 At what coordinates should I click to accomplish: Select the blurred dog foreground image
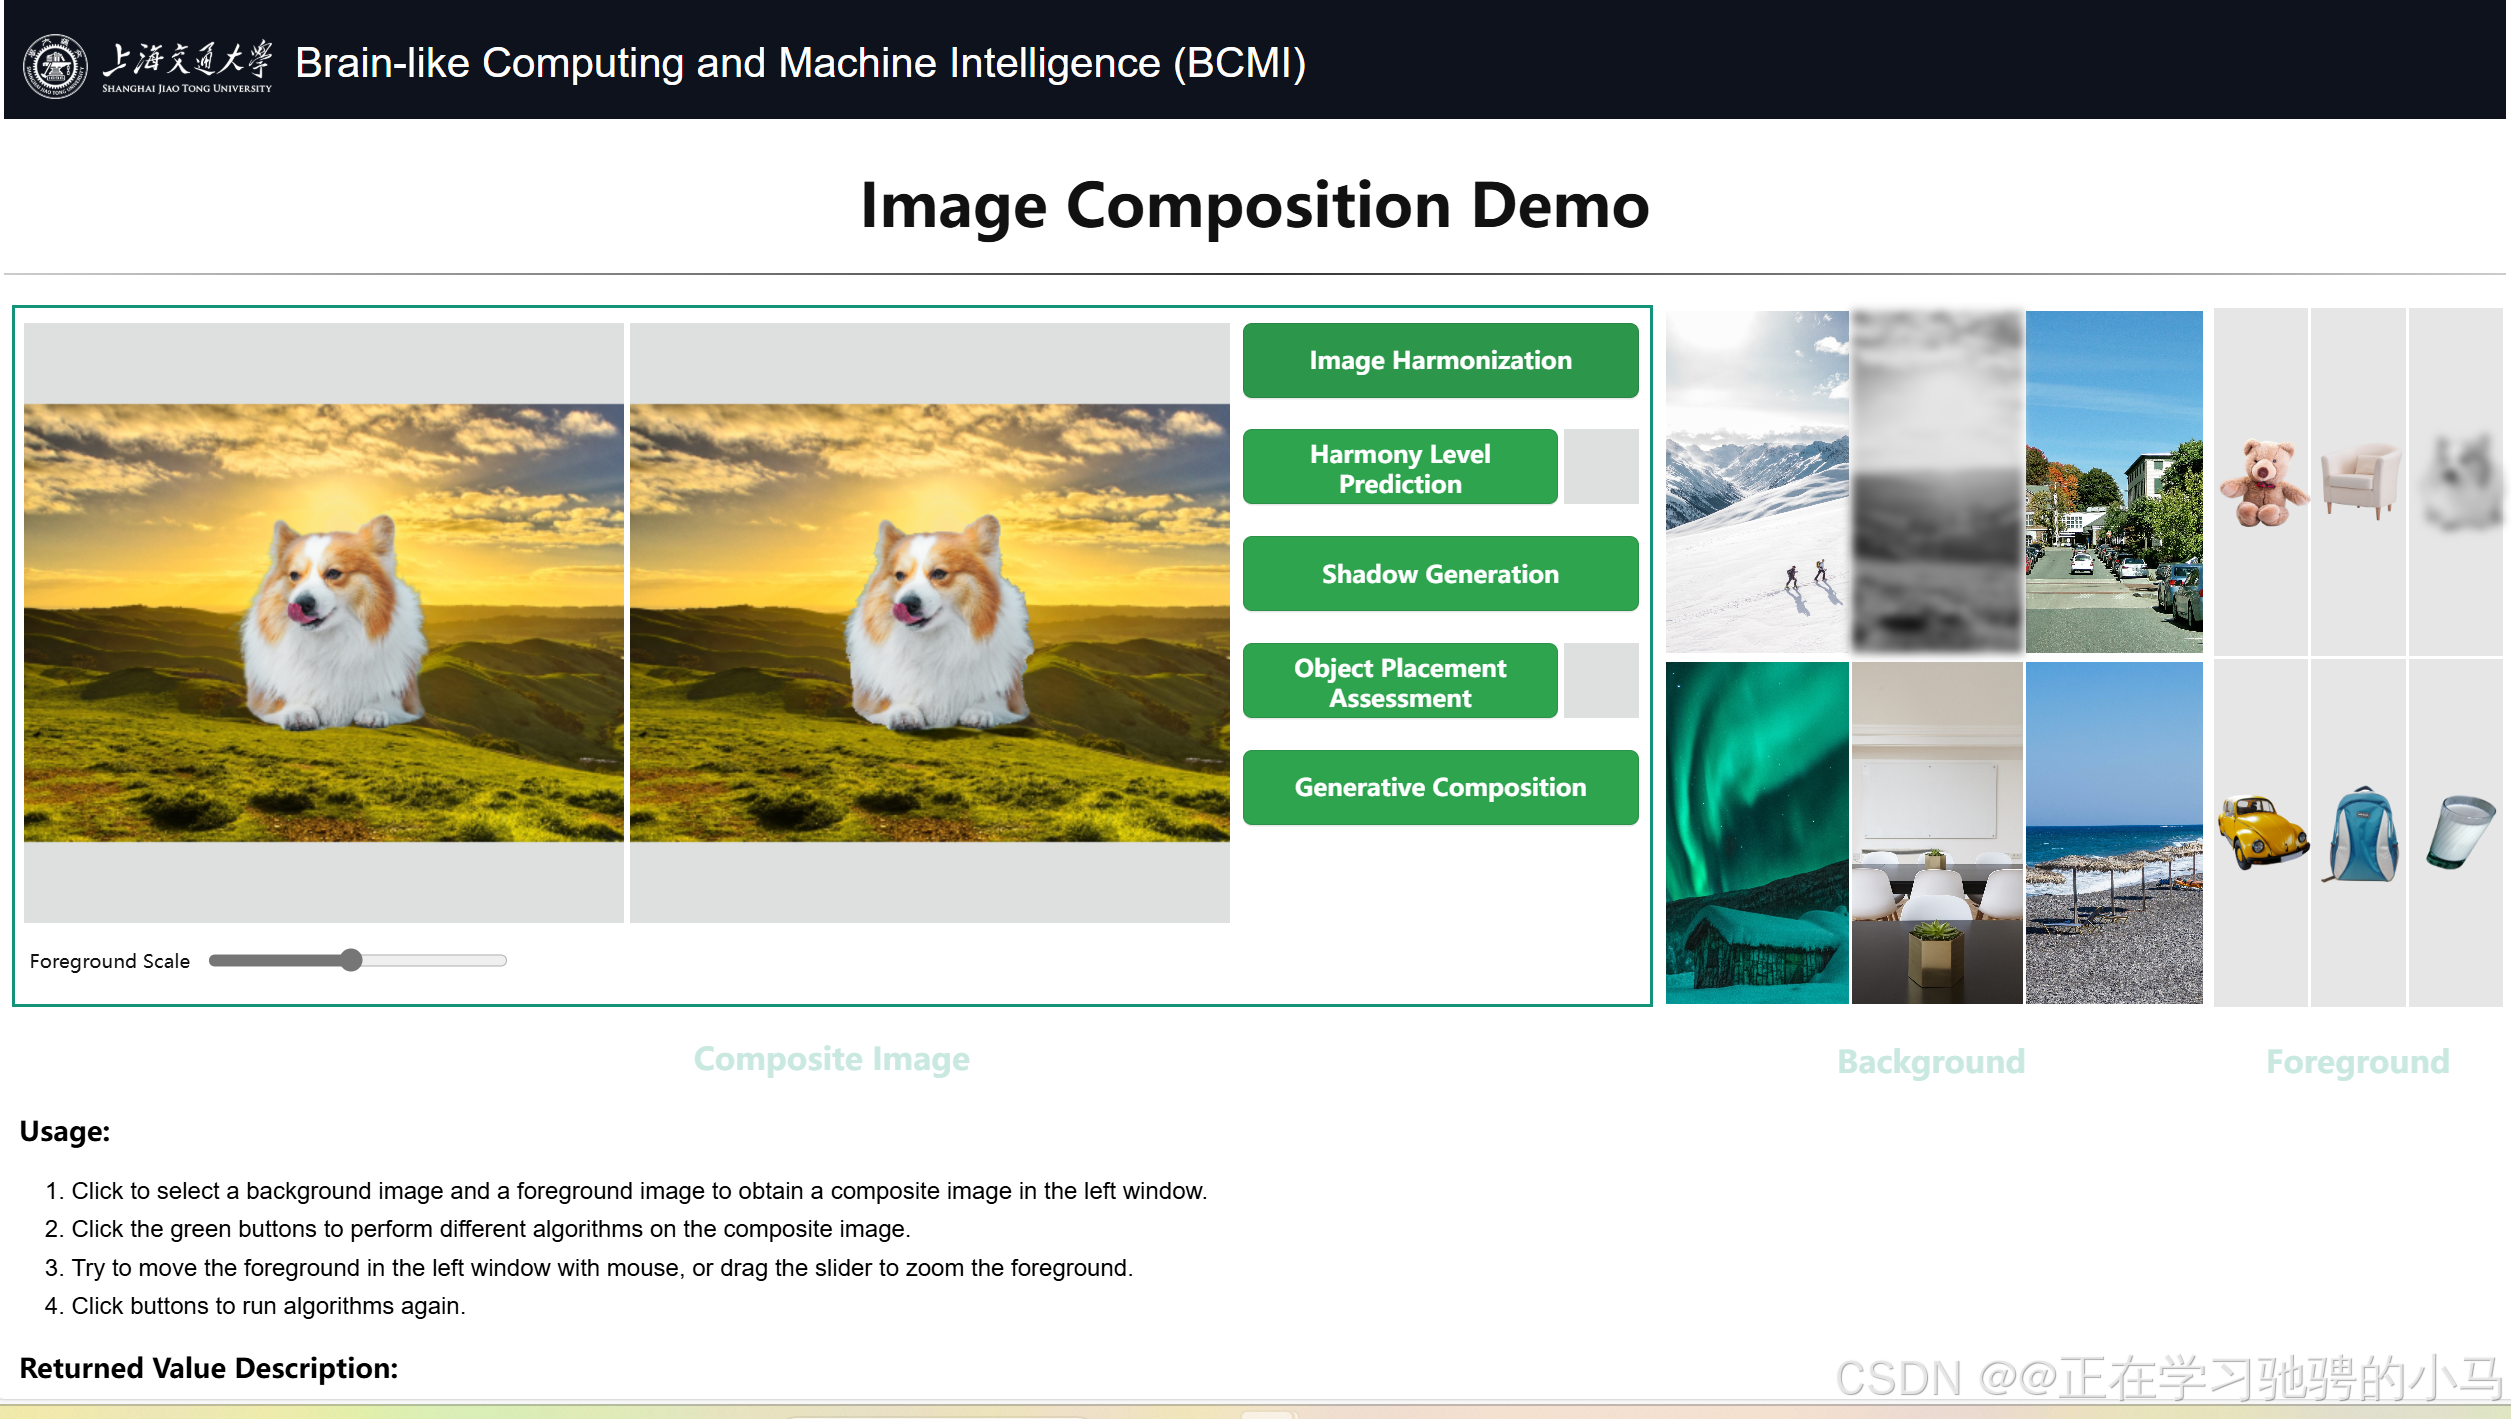(x=2458, y=481)
